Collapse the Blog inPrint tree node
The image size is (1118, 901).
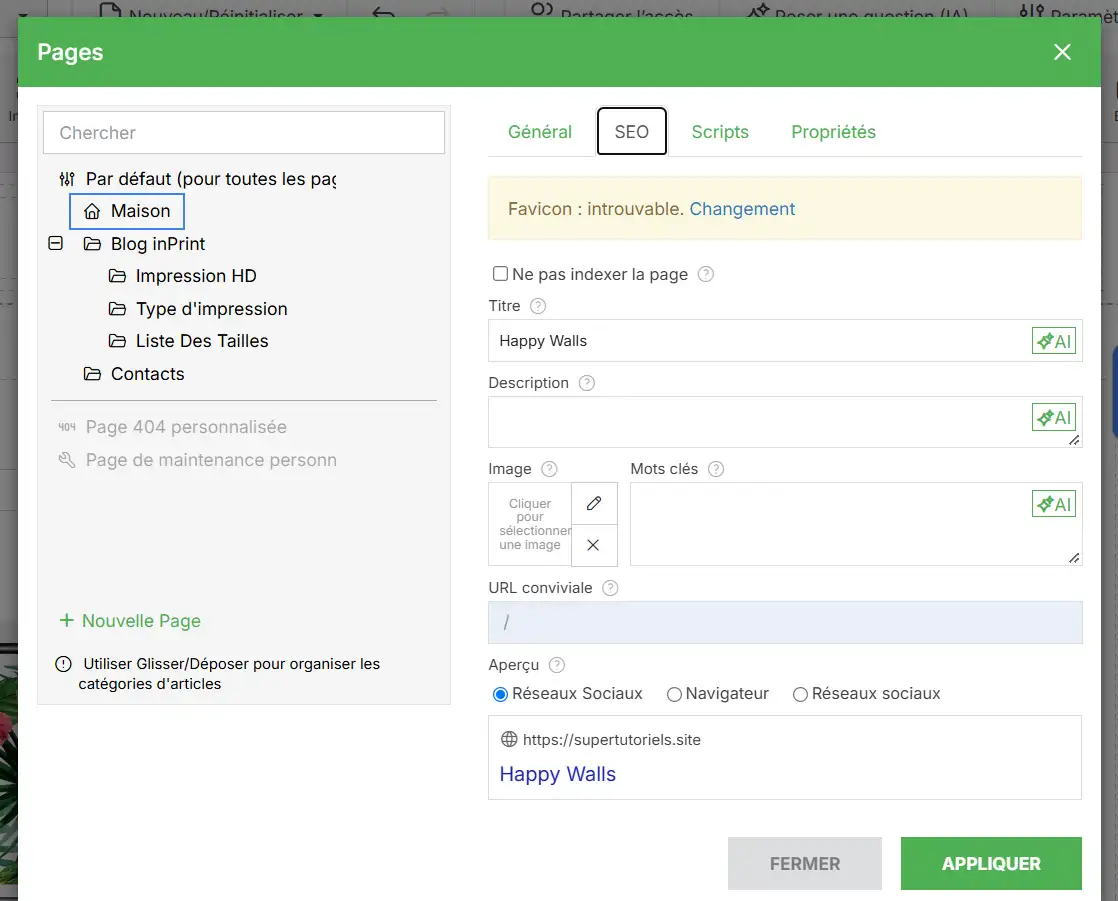pos(56,244)
